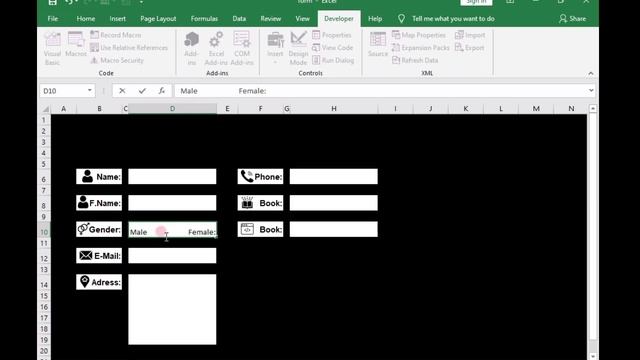Switch to the Data tab

click(x=239, y=19)
